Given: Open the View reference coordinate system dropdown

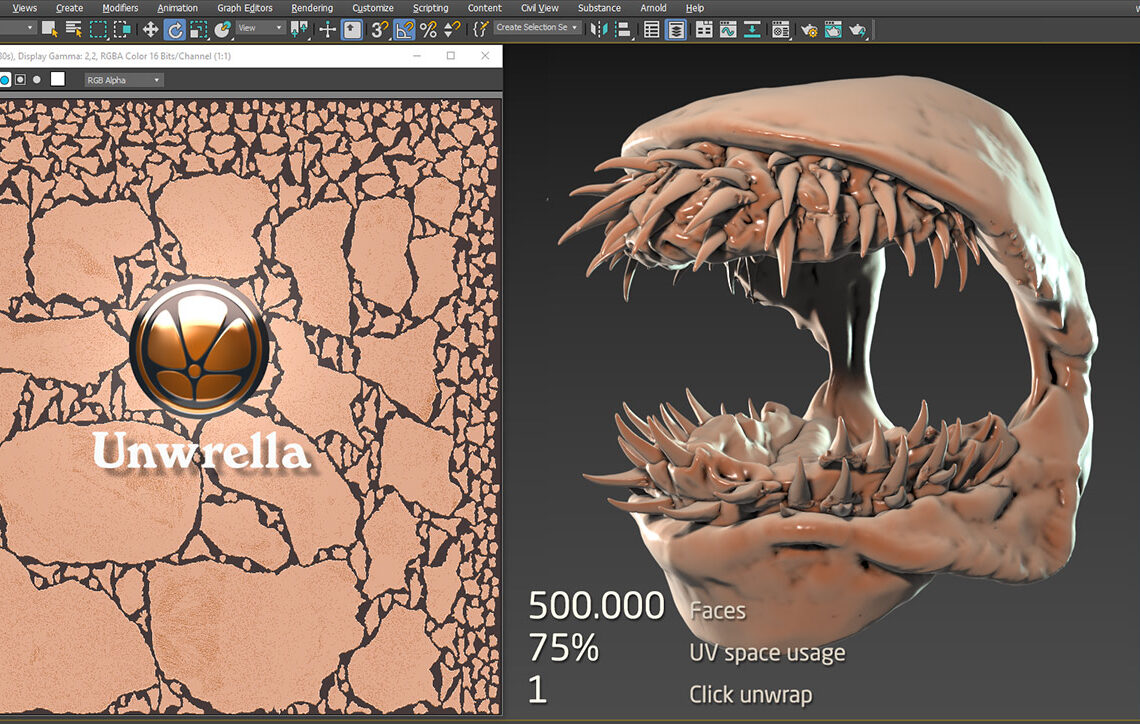Looking at the screenshot, I should click(x=258, y=29).
